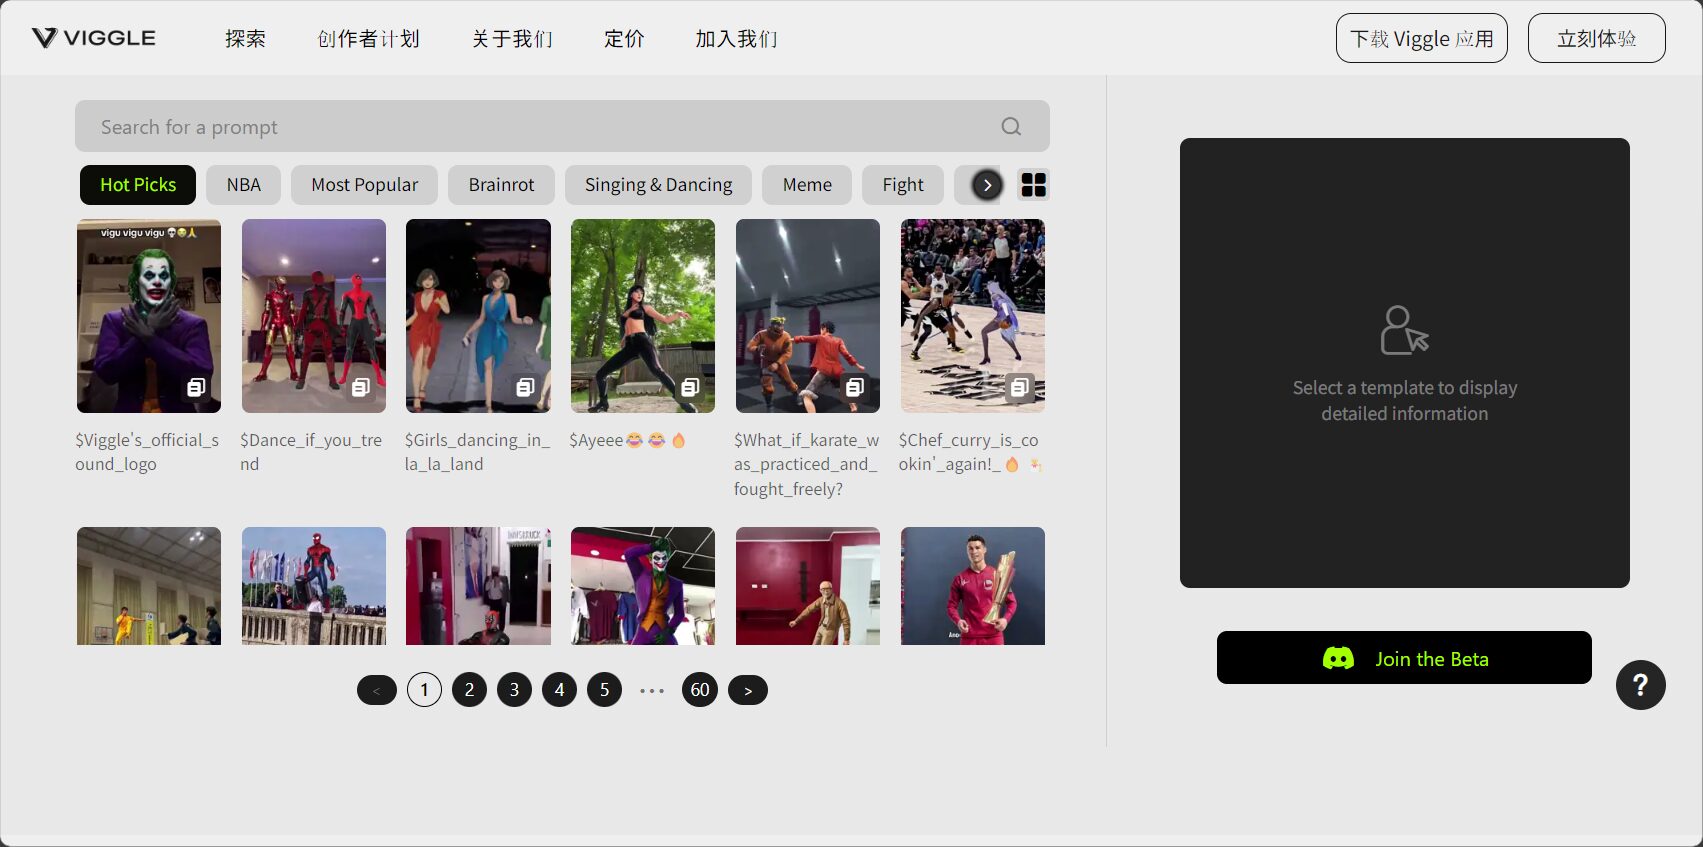Switch to the grid view icon
1703x847 pixels.
pos(1033,185)
